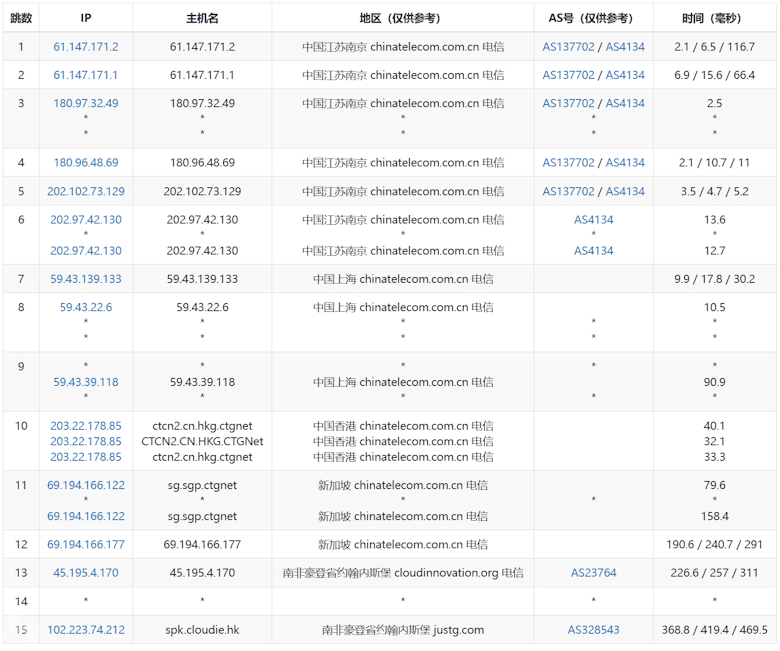Select the 32.1 time value in hop 10
This screenshot has width=780, height=651.
714,441
